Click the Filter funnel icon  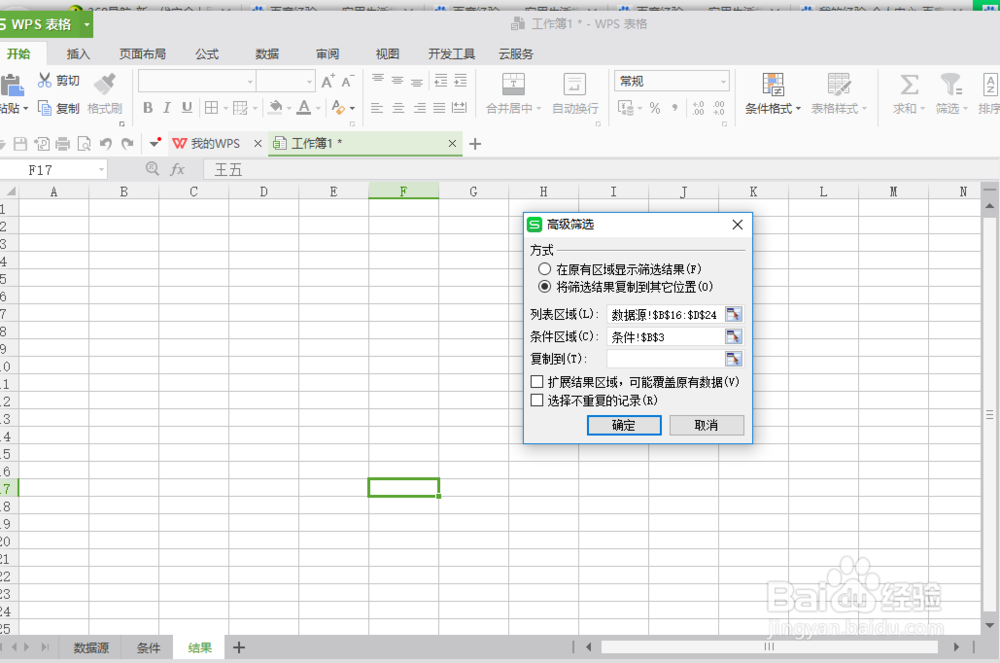[951, 84]
